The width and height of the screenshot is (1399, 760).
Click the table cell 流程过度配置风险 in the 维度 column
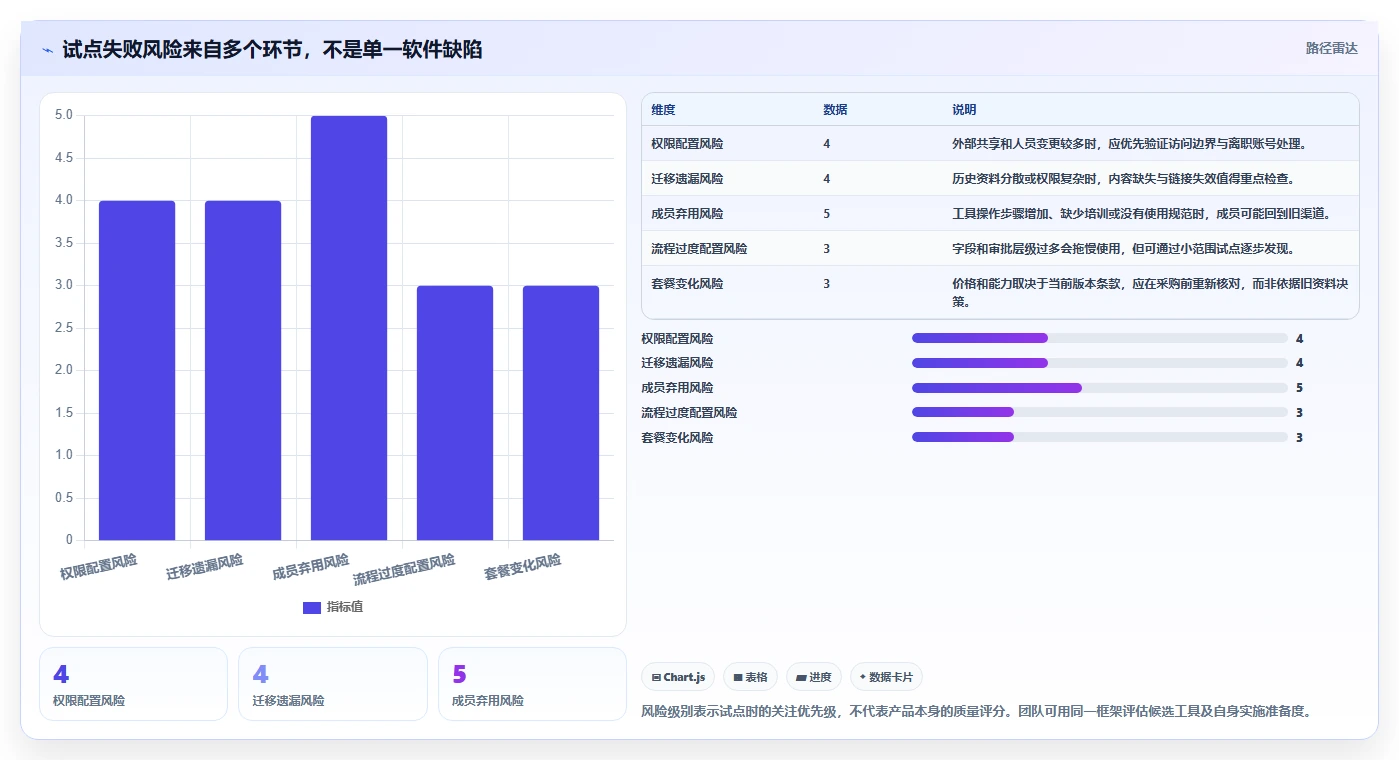click(699, 249)
